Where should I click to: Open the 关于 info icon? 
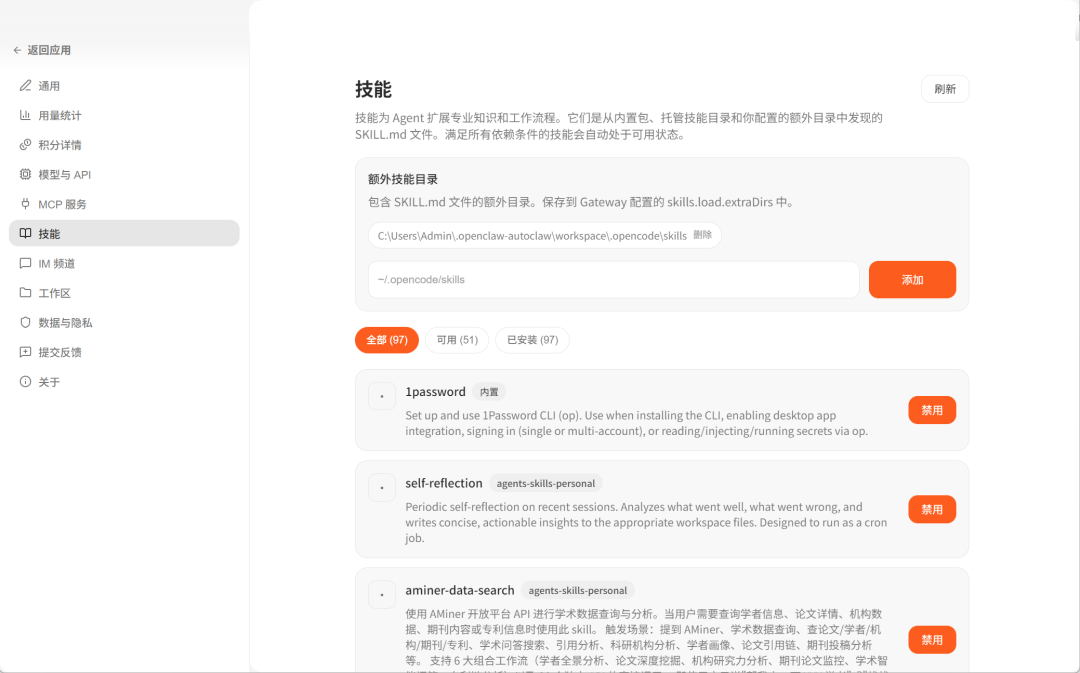26,382
